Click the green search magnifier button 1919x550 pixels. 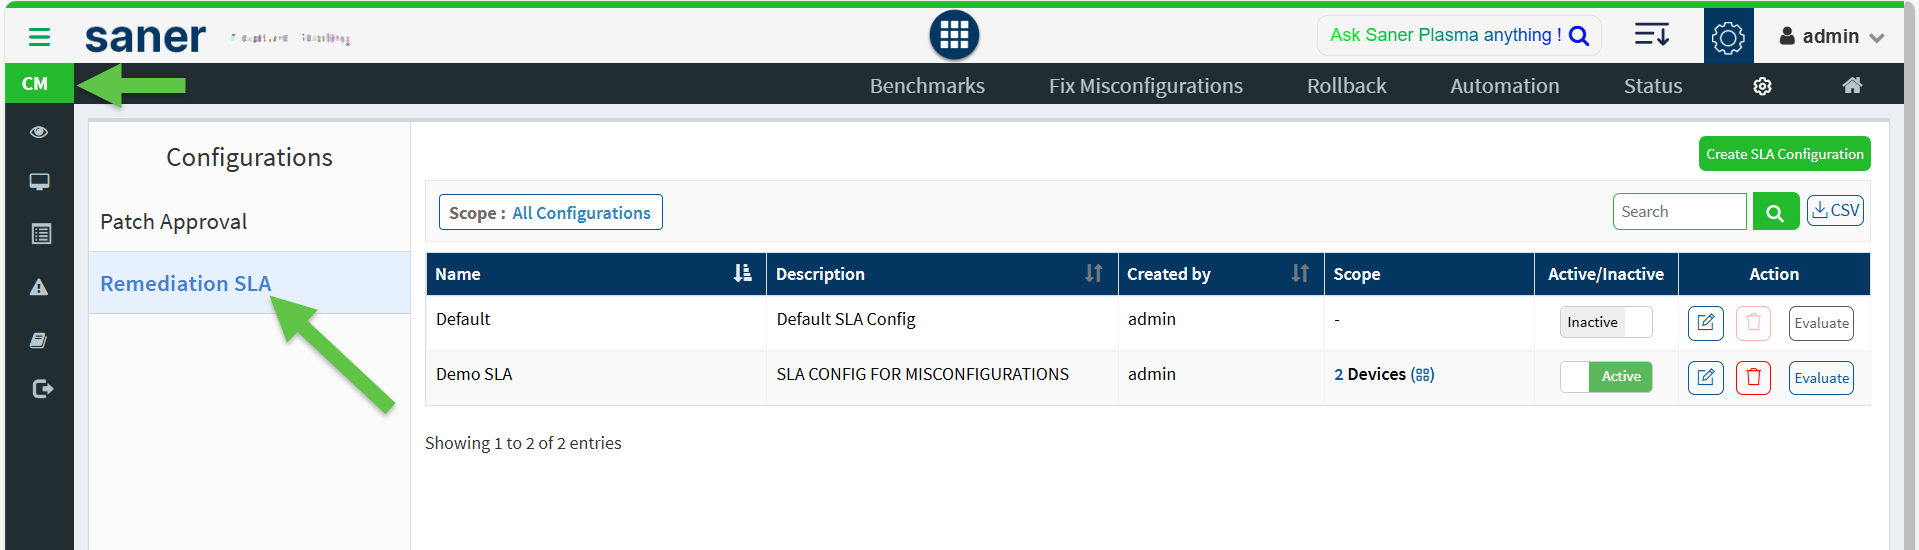coord(1775,212)
